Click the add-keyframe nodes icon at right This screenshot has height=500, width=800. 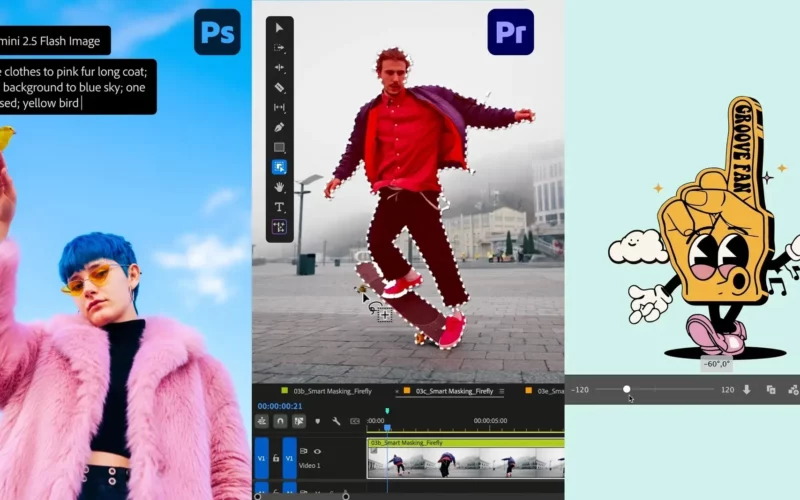point(793,390)
